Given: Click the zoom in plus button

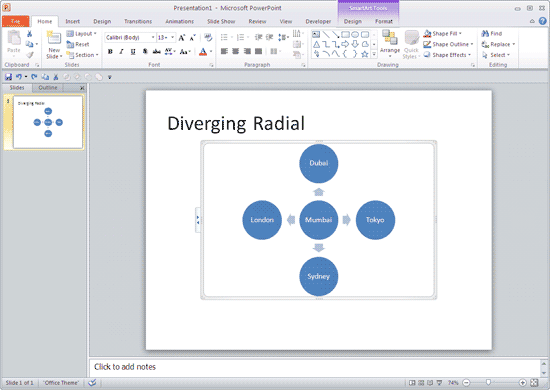Looking at the screenshot, I should (x=522, y=383).
